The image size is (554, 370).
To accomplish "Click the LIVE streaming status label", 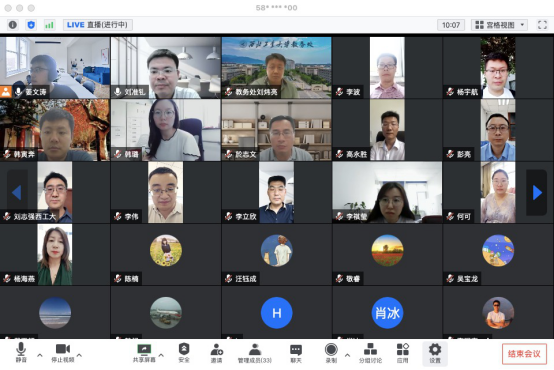I will [98, 25].
